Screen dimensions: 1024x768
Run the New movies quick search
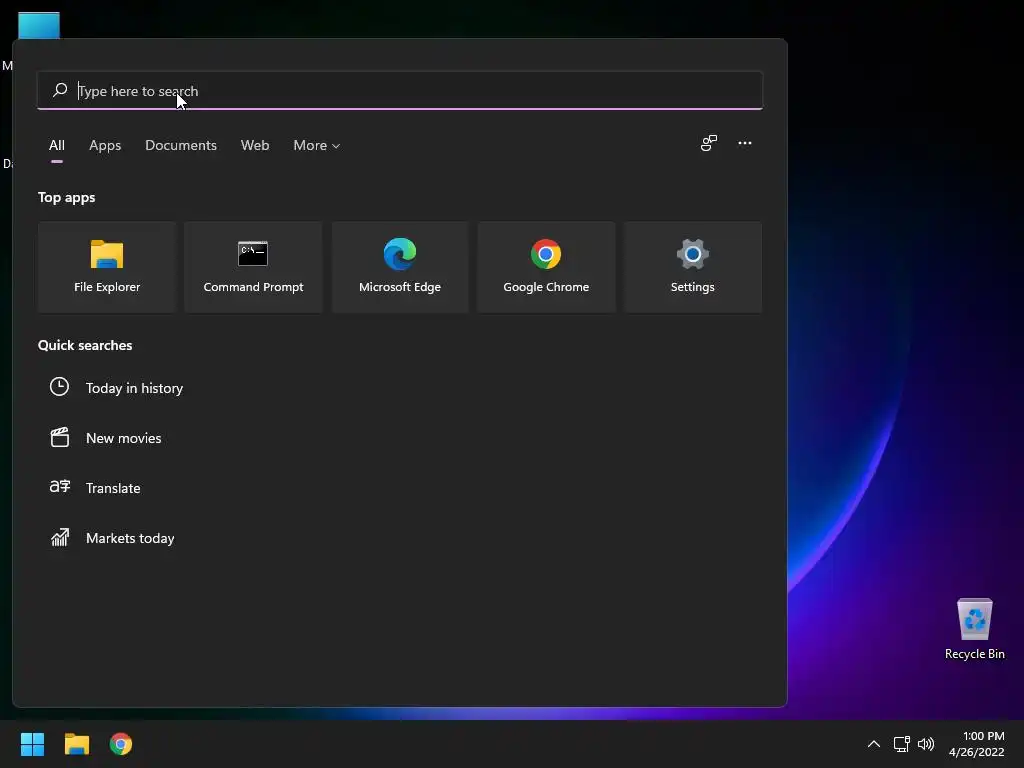tap(123, 438)
